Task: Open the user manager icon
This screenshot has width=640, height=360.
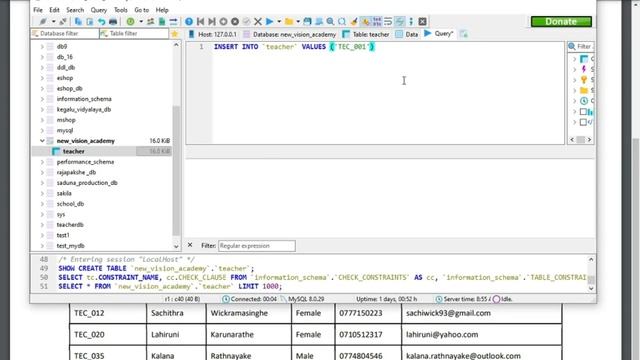Action: [x=151, y=22]
